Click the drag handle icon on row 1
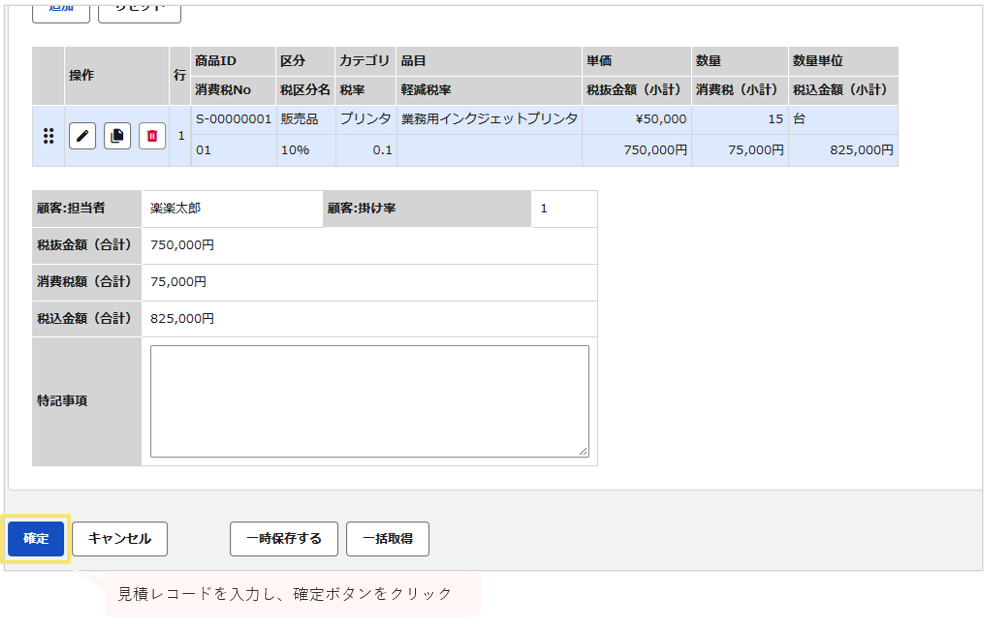The width and height of the screenshot is (987, 627). [48, 136]
